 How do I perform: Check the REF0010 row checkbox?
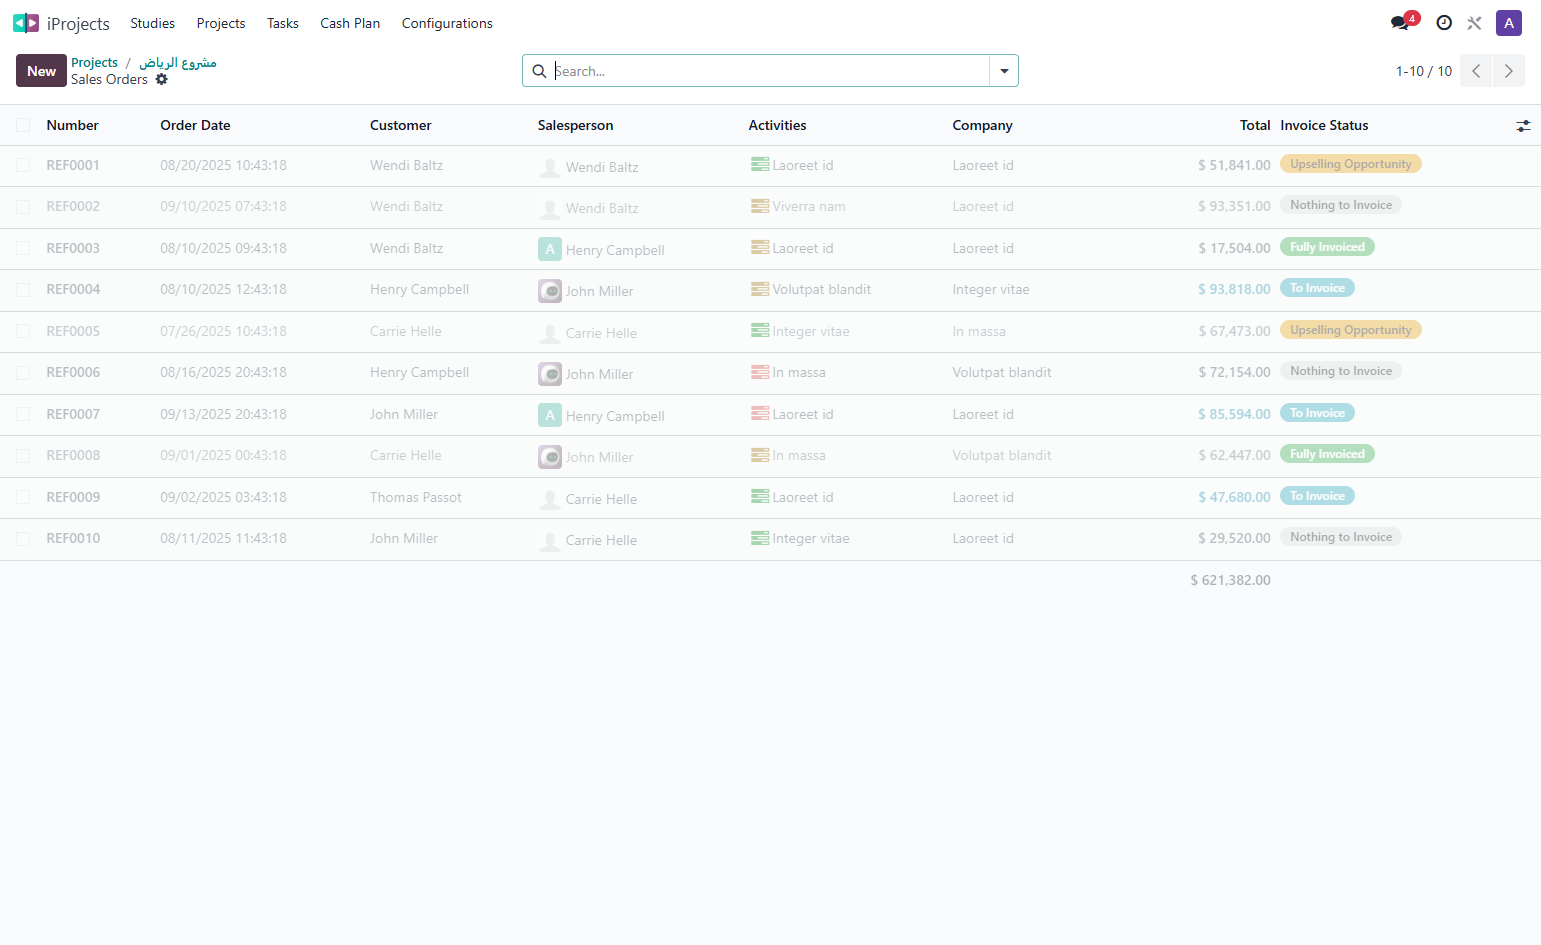coord(23,538)
